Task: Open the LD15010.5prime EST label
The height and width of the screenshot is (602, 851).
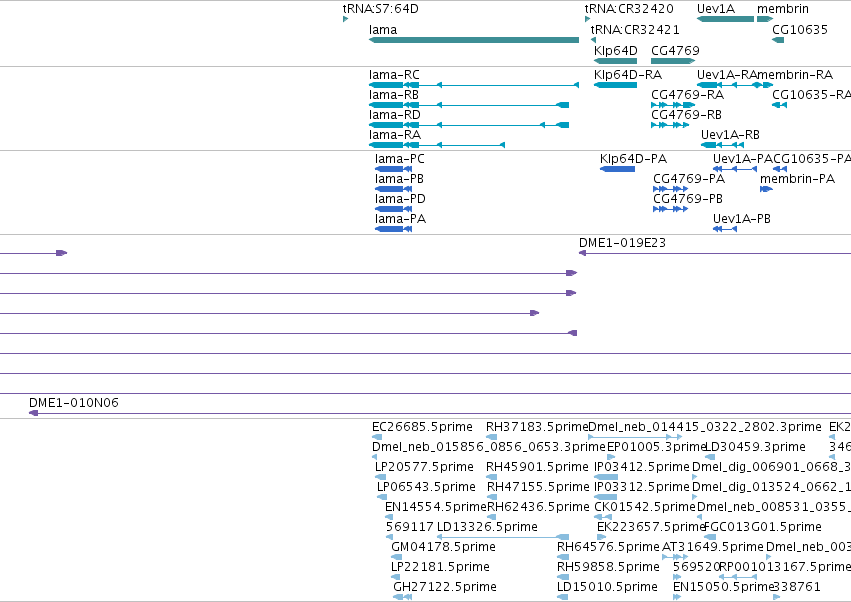Action: tap(607, 588)
